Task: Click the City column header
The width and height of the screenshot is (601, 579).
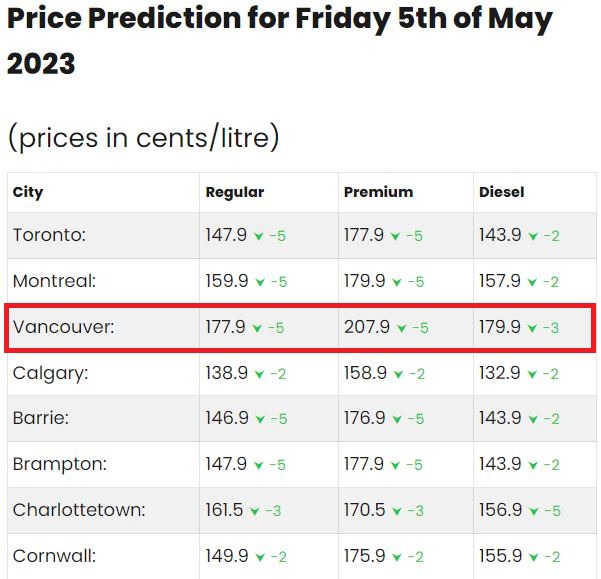Action: click(x=28, y=193)
